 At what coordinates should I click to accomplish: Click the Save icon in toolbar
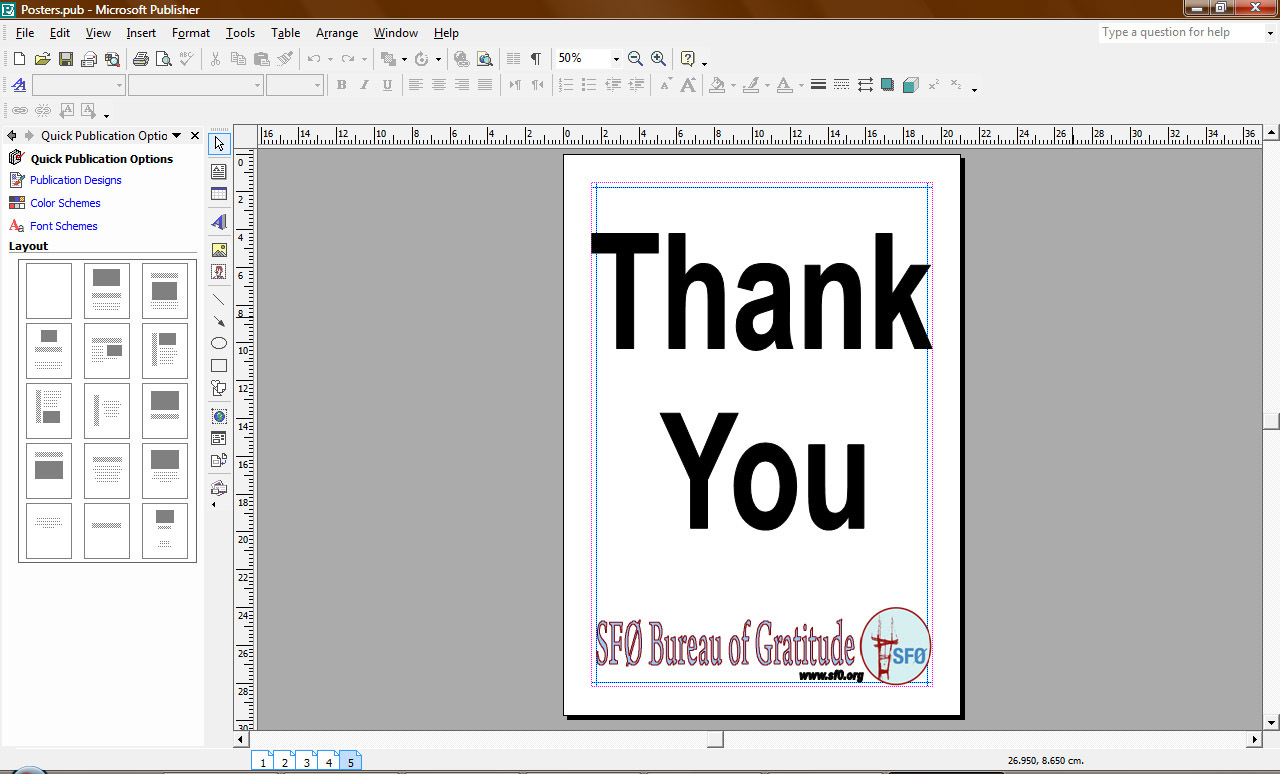pos(65,59)
